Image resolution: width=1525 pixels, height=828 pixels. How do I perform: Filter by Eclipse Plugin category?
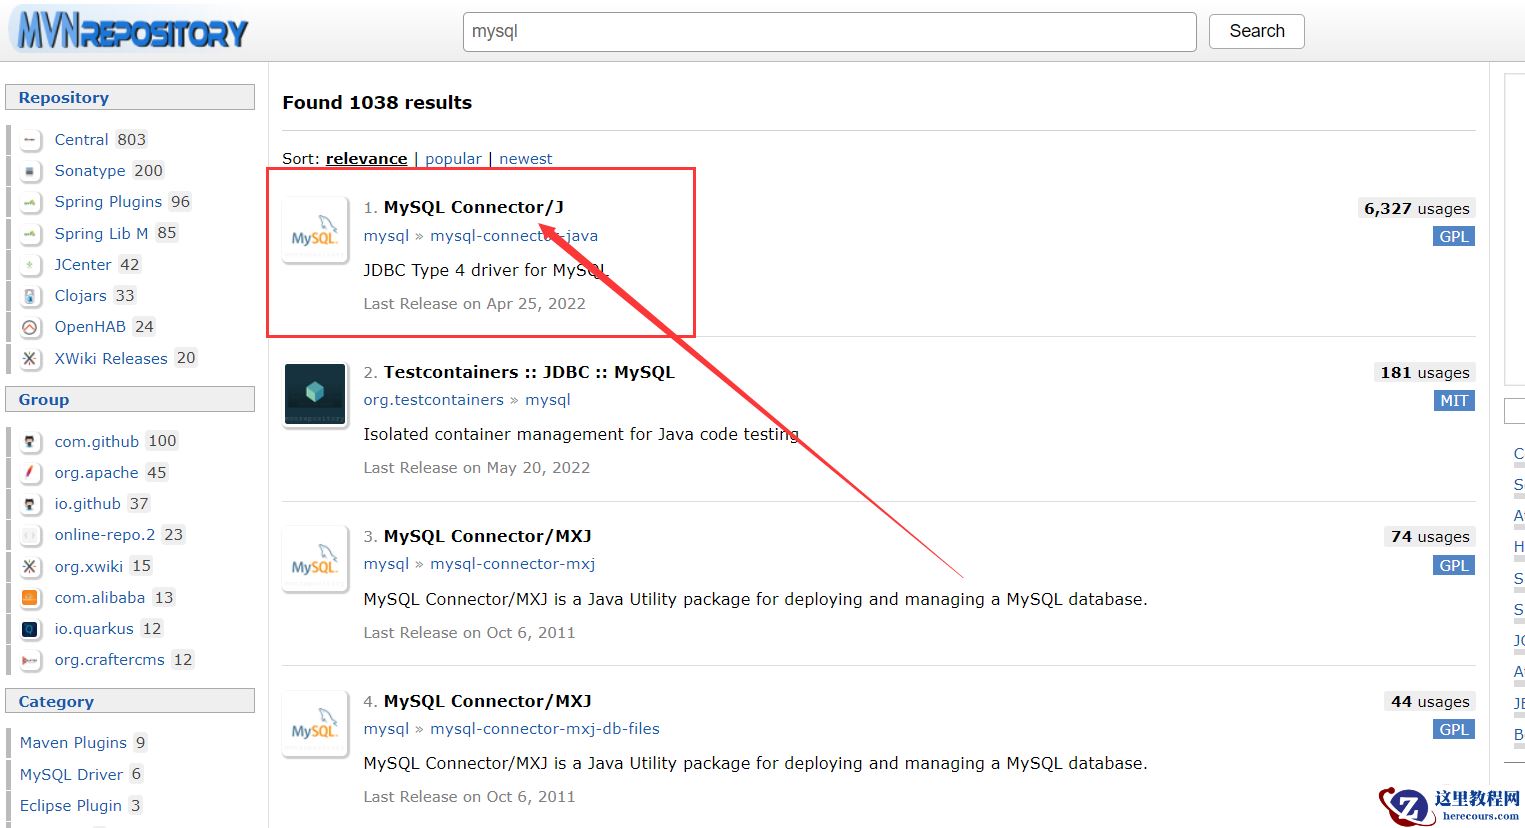[70, 806]
